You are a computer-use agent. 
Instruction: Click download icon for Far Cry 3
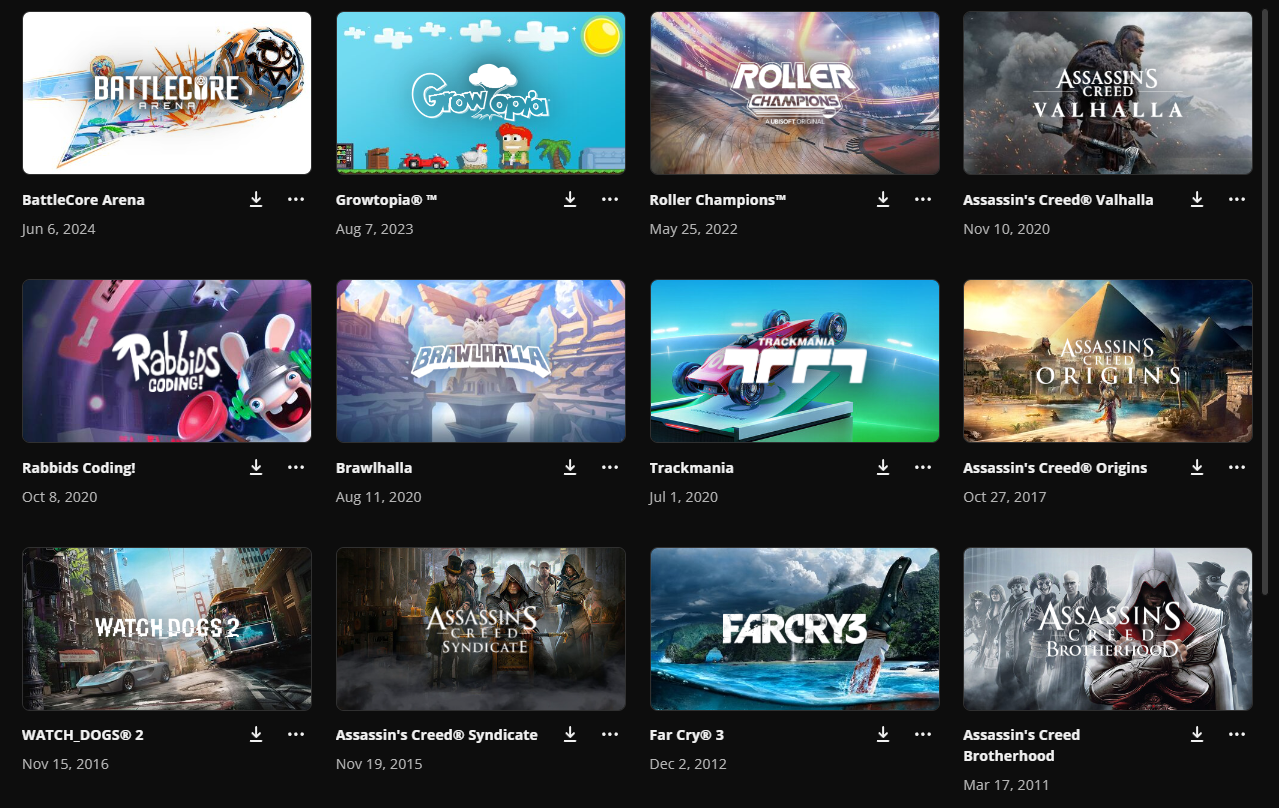[883, 734]
